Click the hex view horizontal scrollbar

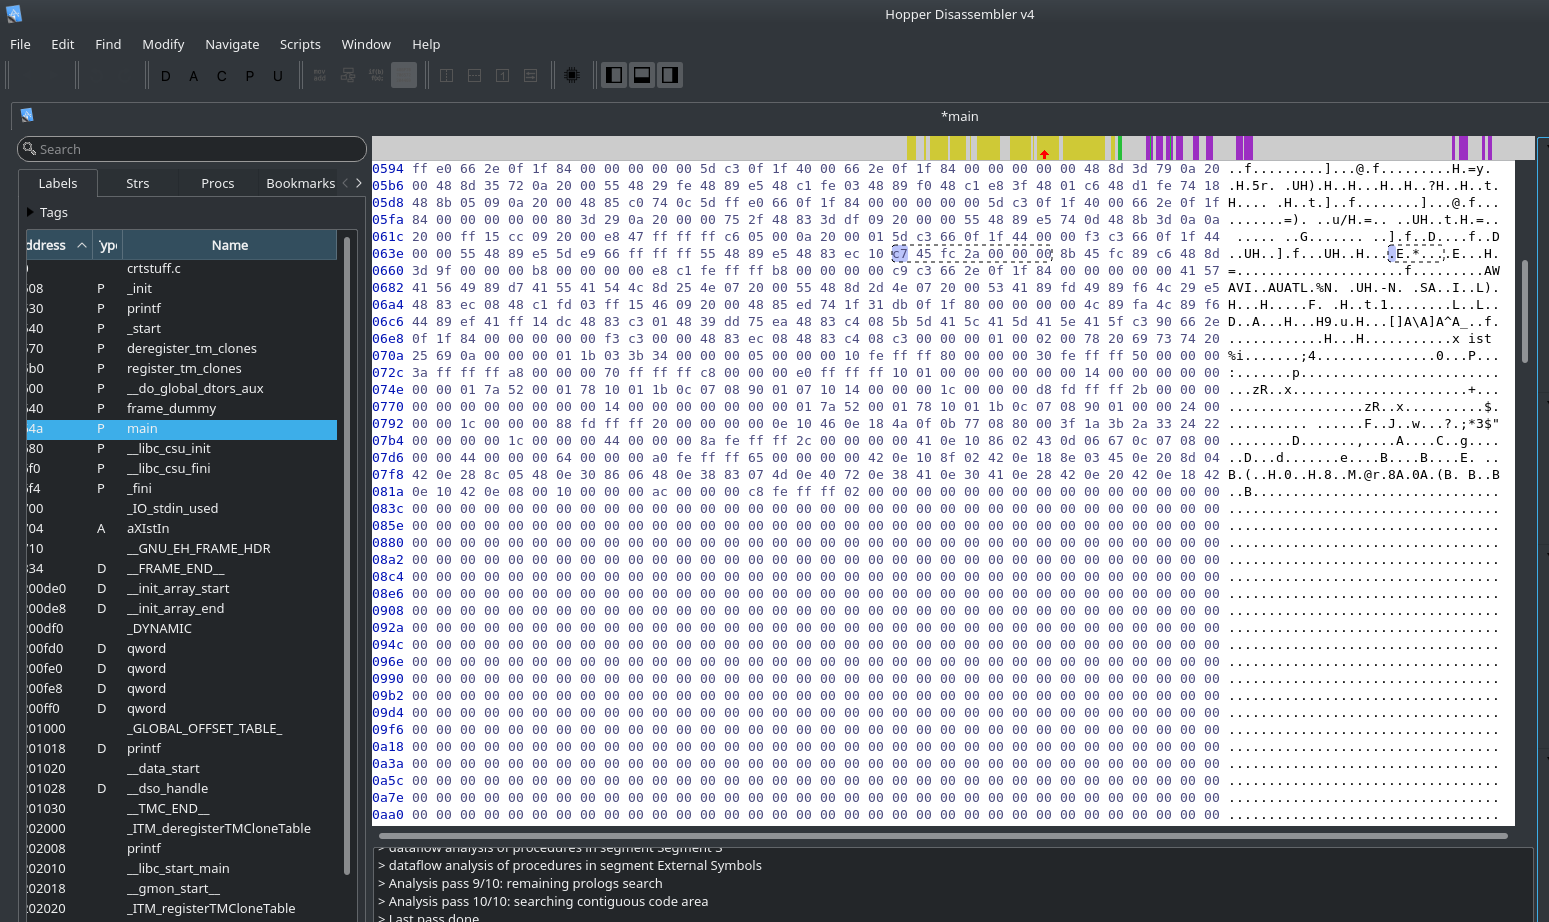(943, 835)
